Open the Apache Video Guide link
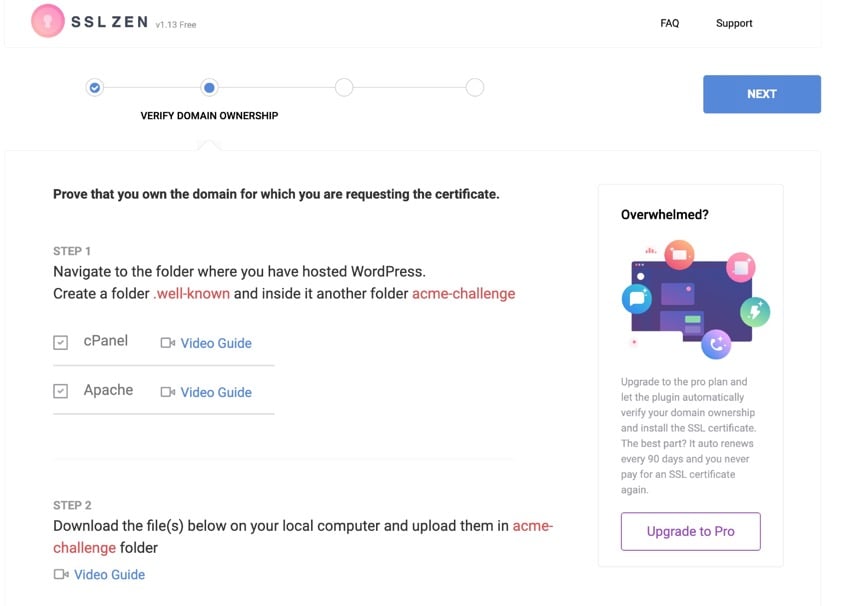 tap(216, 392)
